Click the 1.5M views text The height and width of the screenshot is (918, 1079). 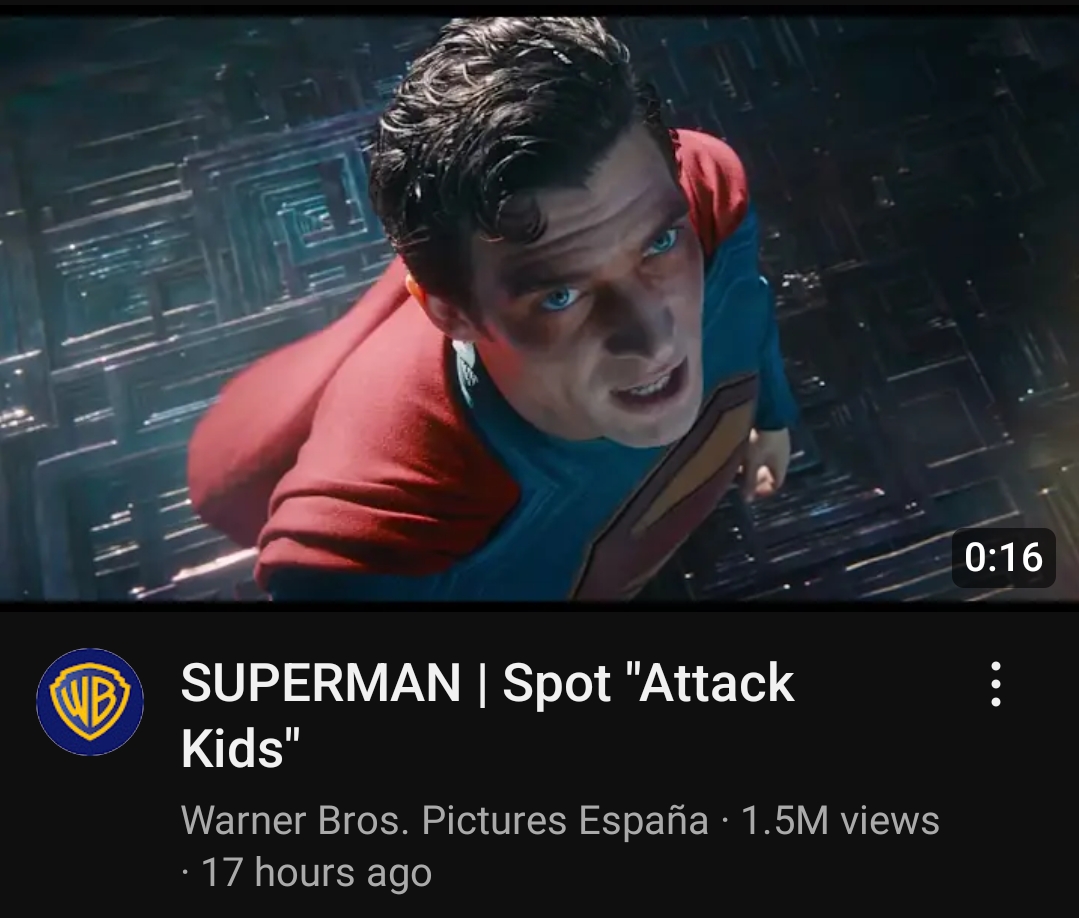coord(840,820)
